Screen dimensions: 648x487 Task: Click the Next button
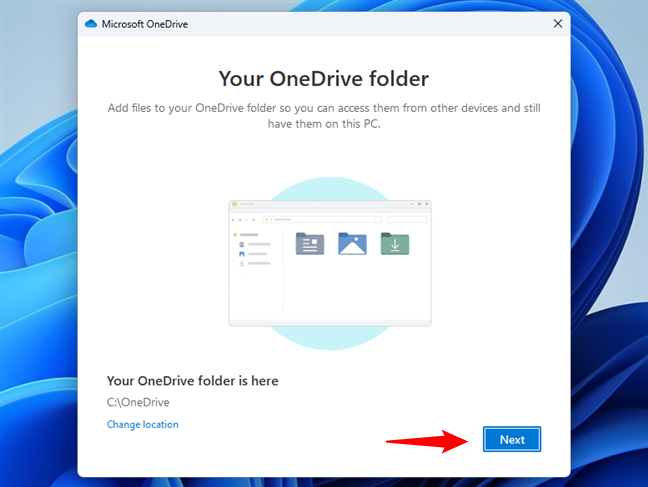point(512,439)
